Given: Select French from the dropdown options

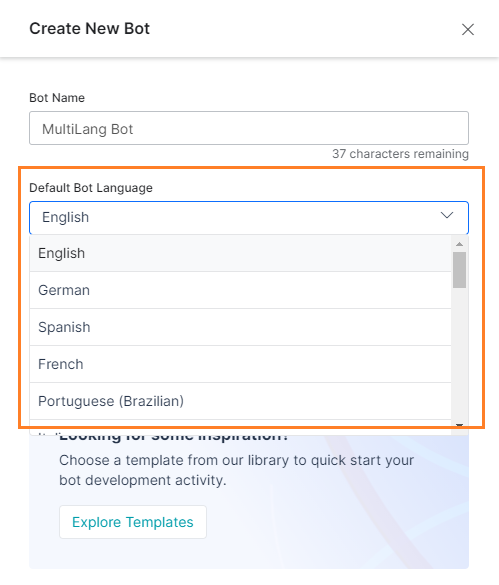Looking at the screenshot, I should [x=240, y=364].
